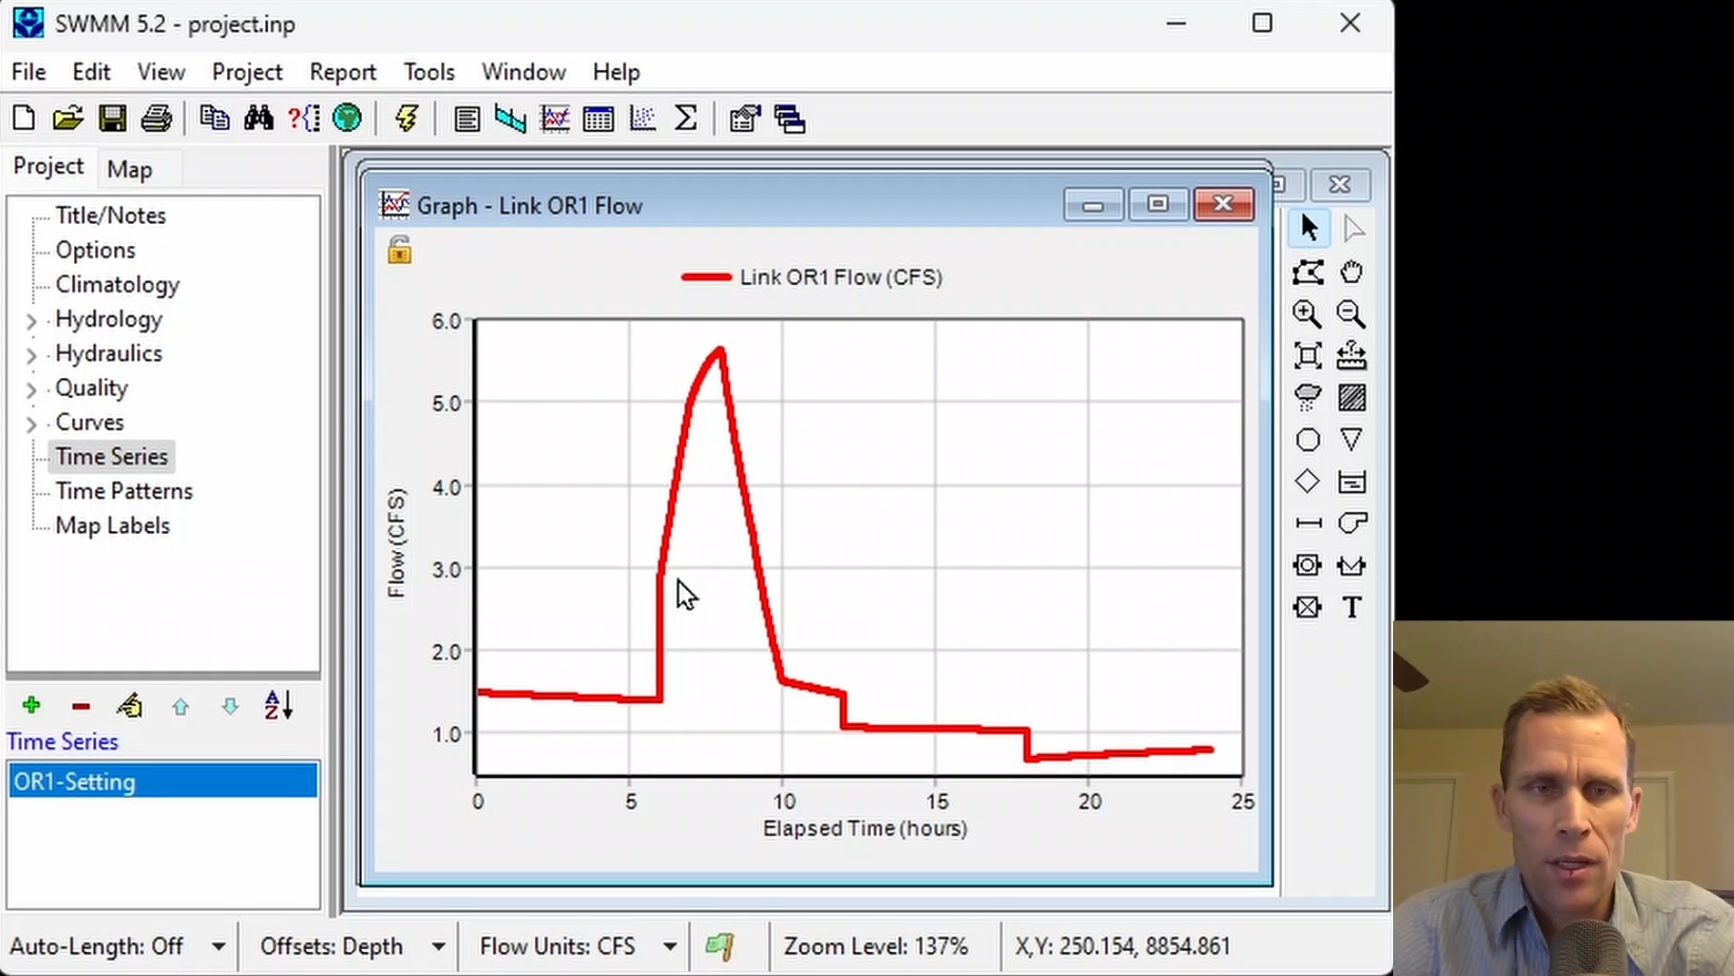Select Time Patterns in project tree
1734x976 pixels.
(124, 491)
